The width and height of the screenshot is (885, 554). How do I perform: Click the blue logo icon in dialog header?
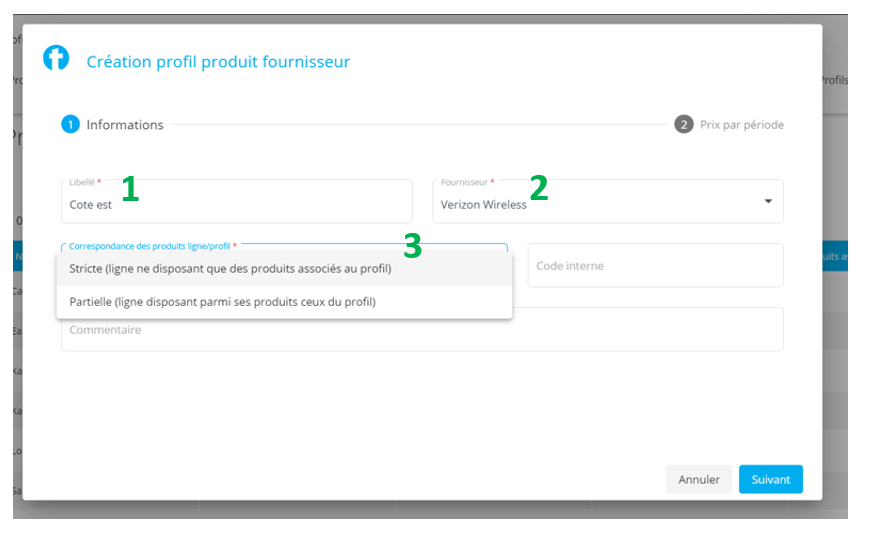56,58
